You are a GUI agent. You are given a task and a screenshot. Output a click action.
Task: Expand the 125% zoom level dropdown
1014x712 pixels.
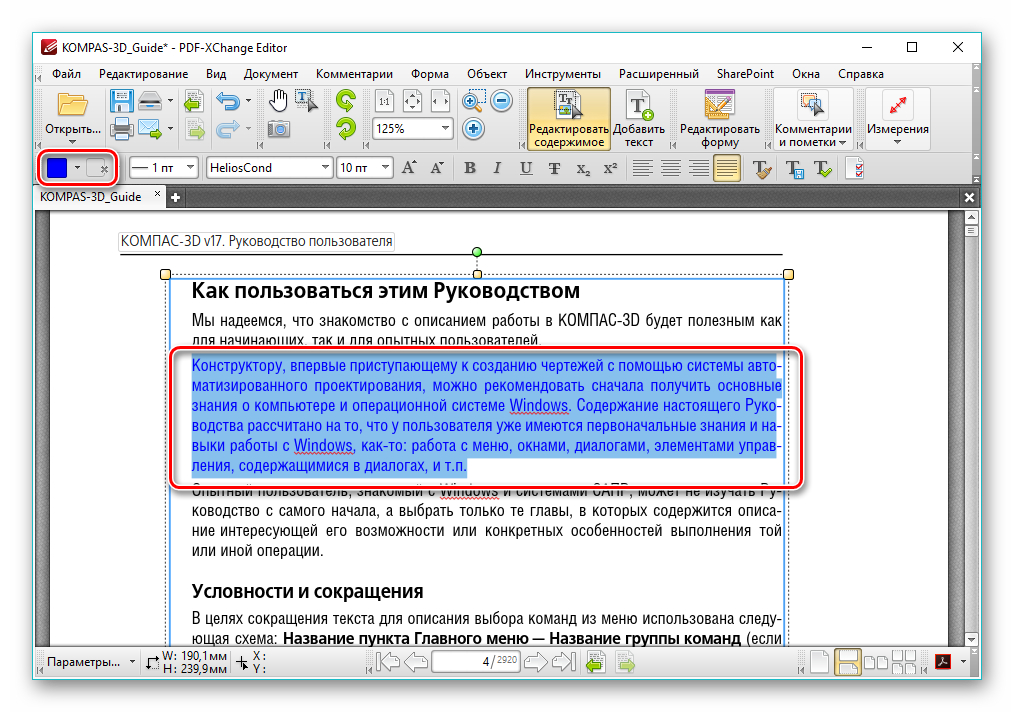coord(444,128)
